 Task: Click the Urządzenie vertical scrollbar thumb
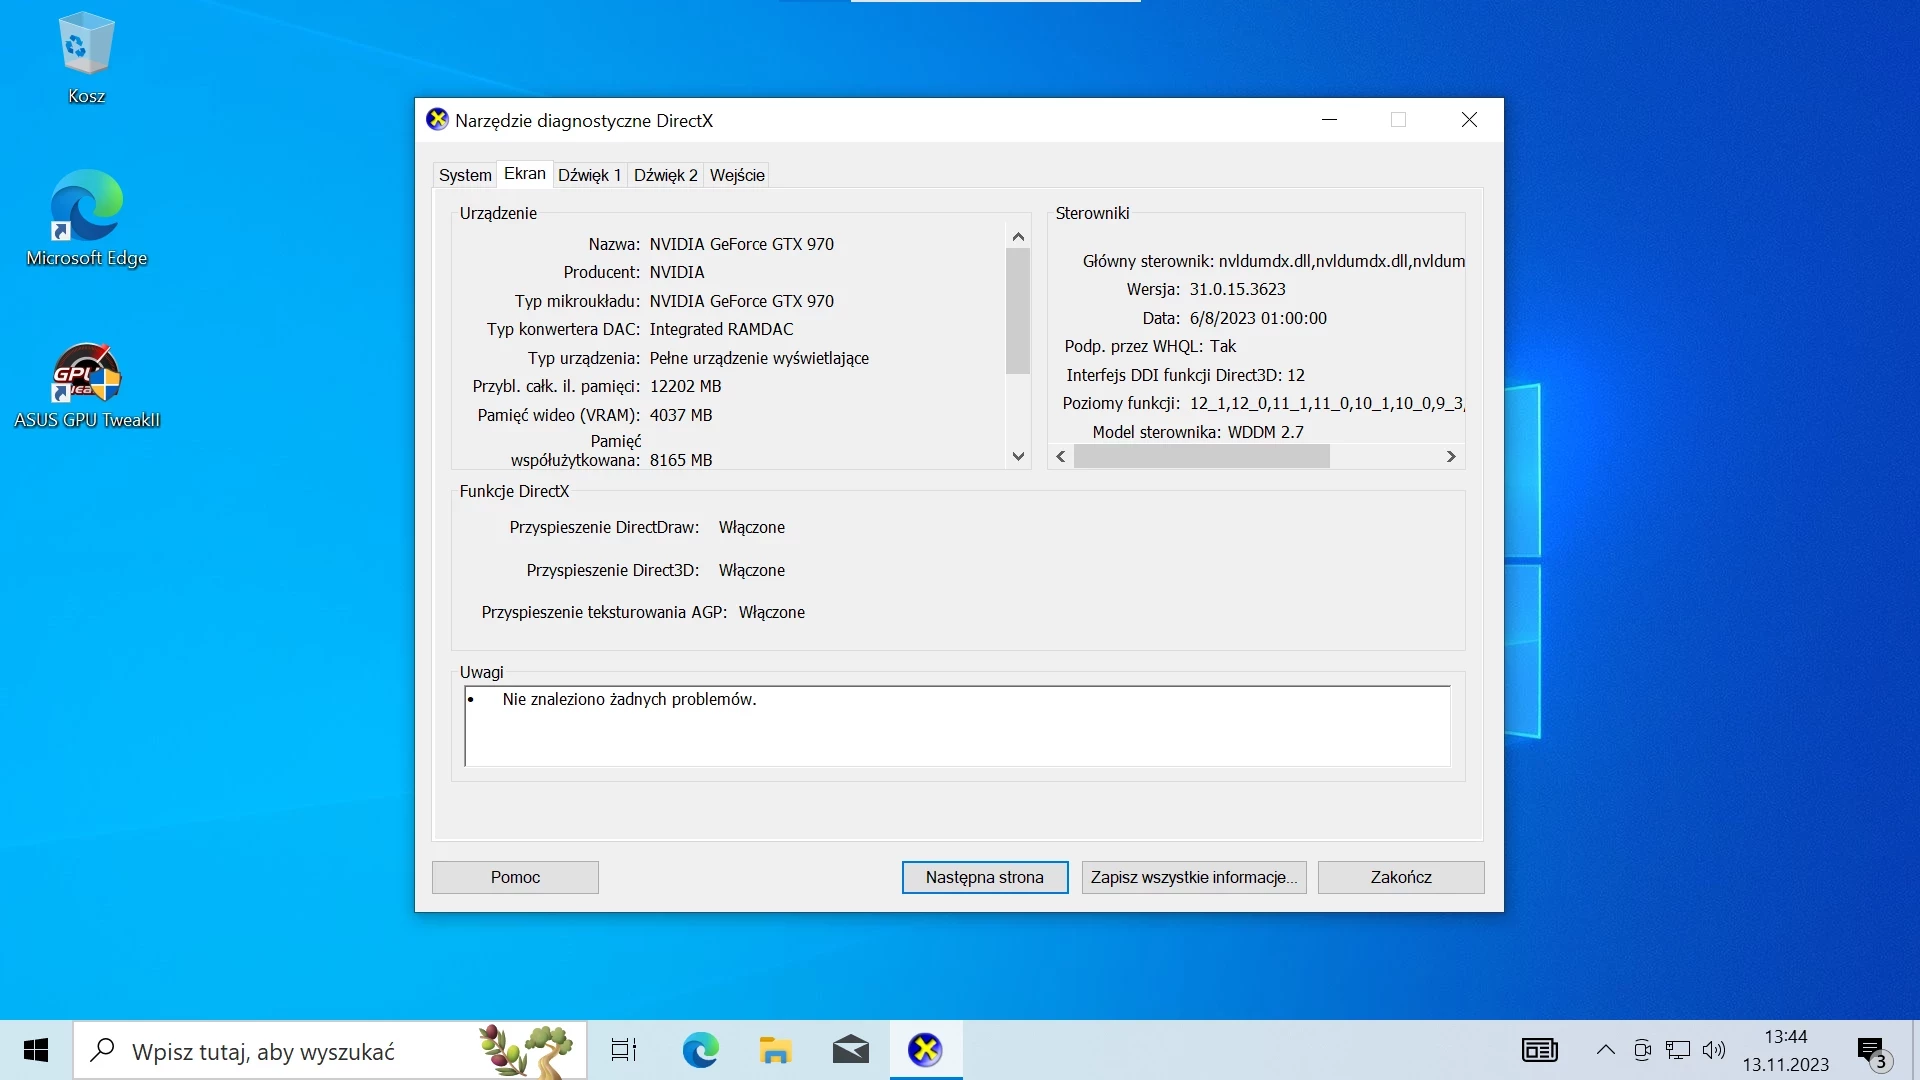[1018, 311]
